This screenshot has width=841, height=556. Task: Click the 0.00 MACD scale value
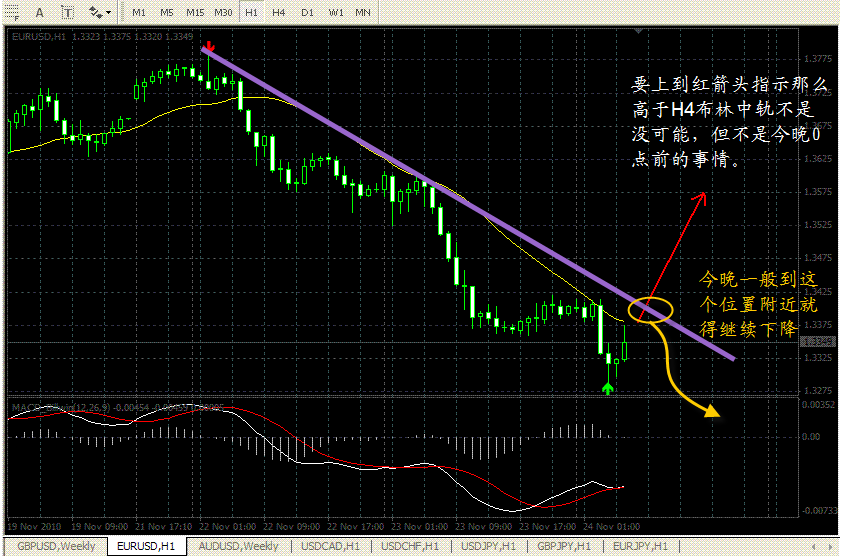811,437
